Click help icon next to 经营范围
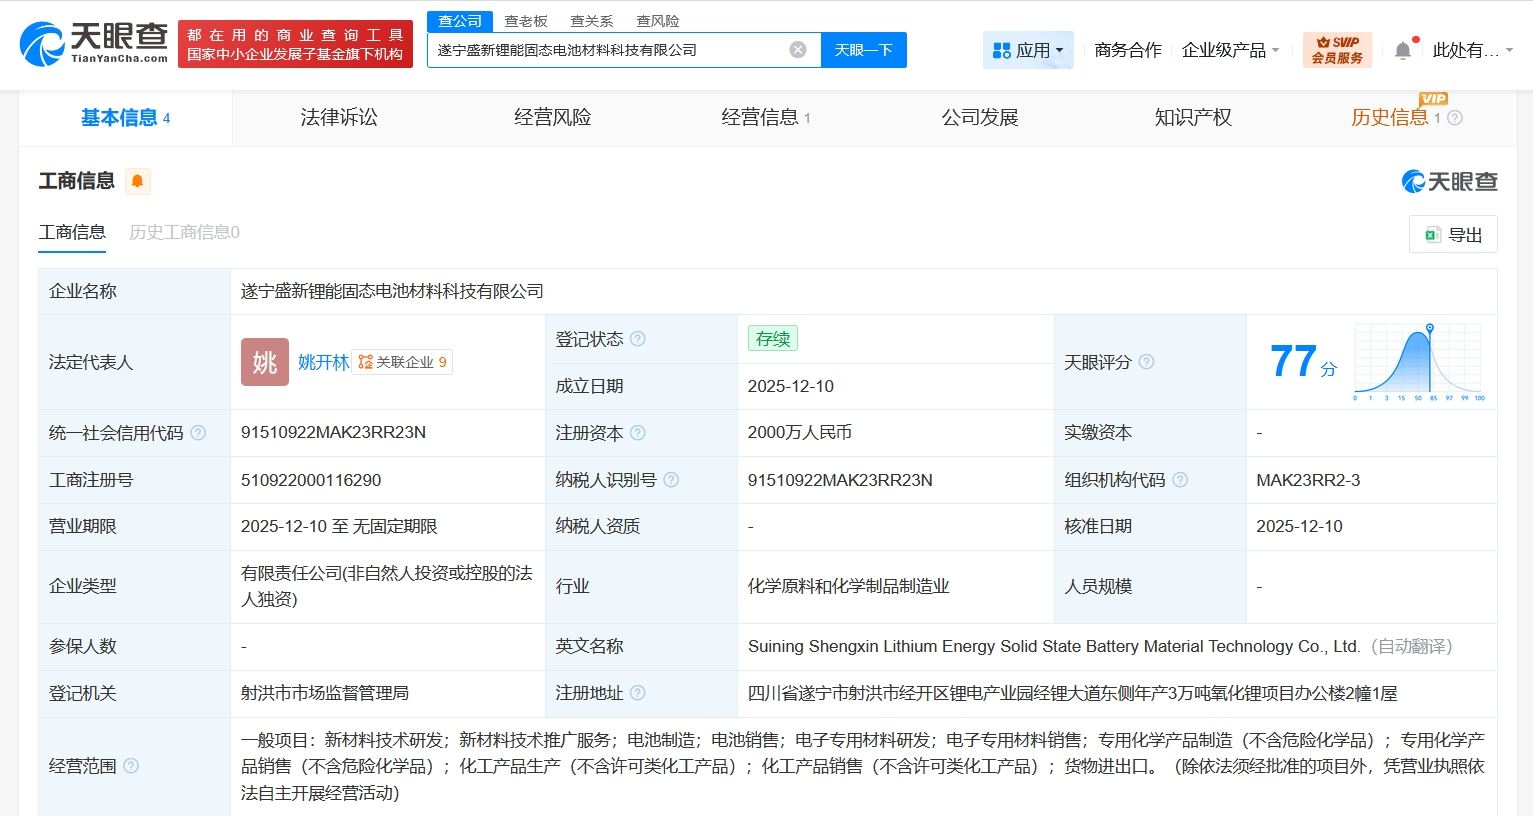1533x816 pixels. (131, 766)
